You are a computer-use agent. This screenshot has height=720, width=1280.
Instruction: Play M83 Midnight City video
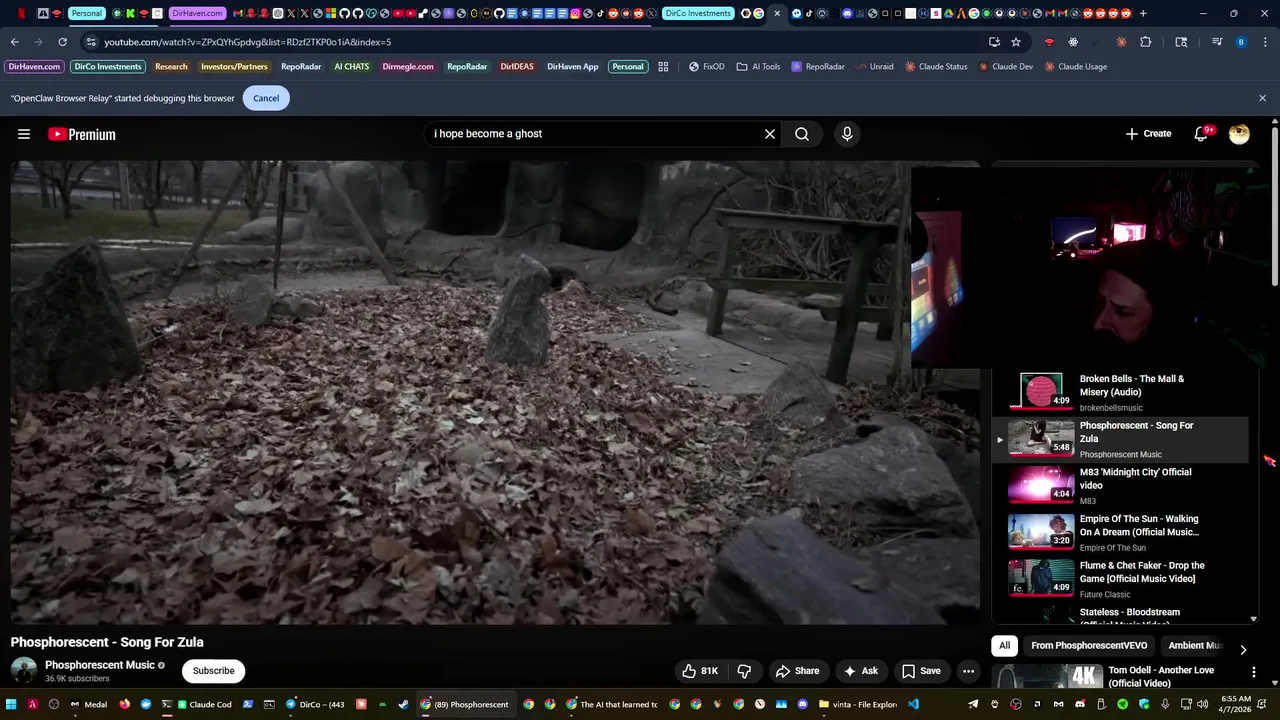[x=1122, y=486]
